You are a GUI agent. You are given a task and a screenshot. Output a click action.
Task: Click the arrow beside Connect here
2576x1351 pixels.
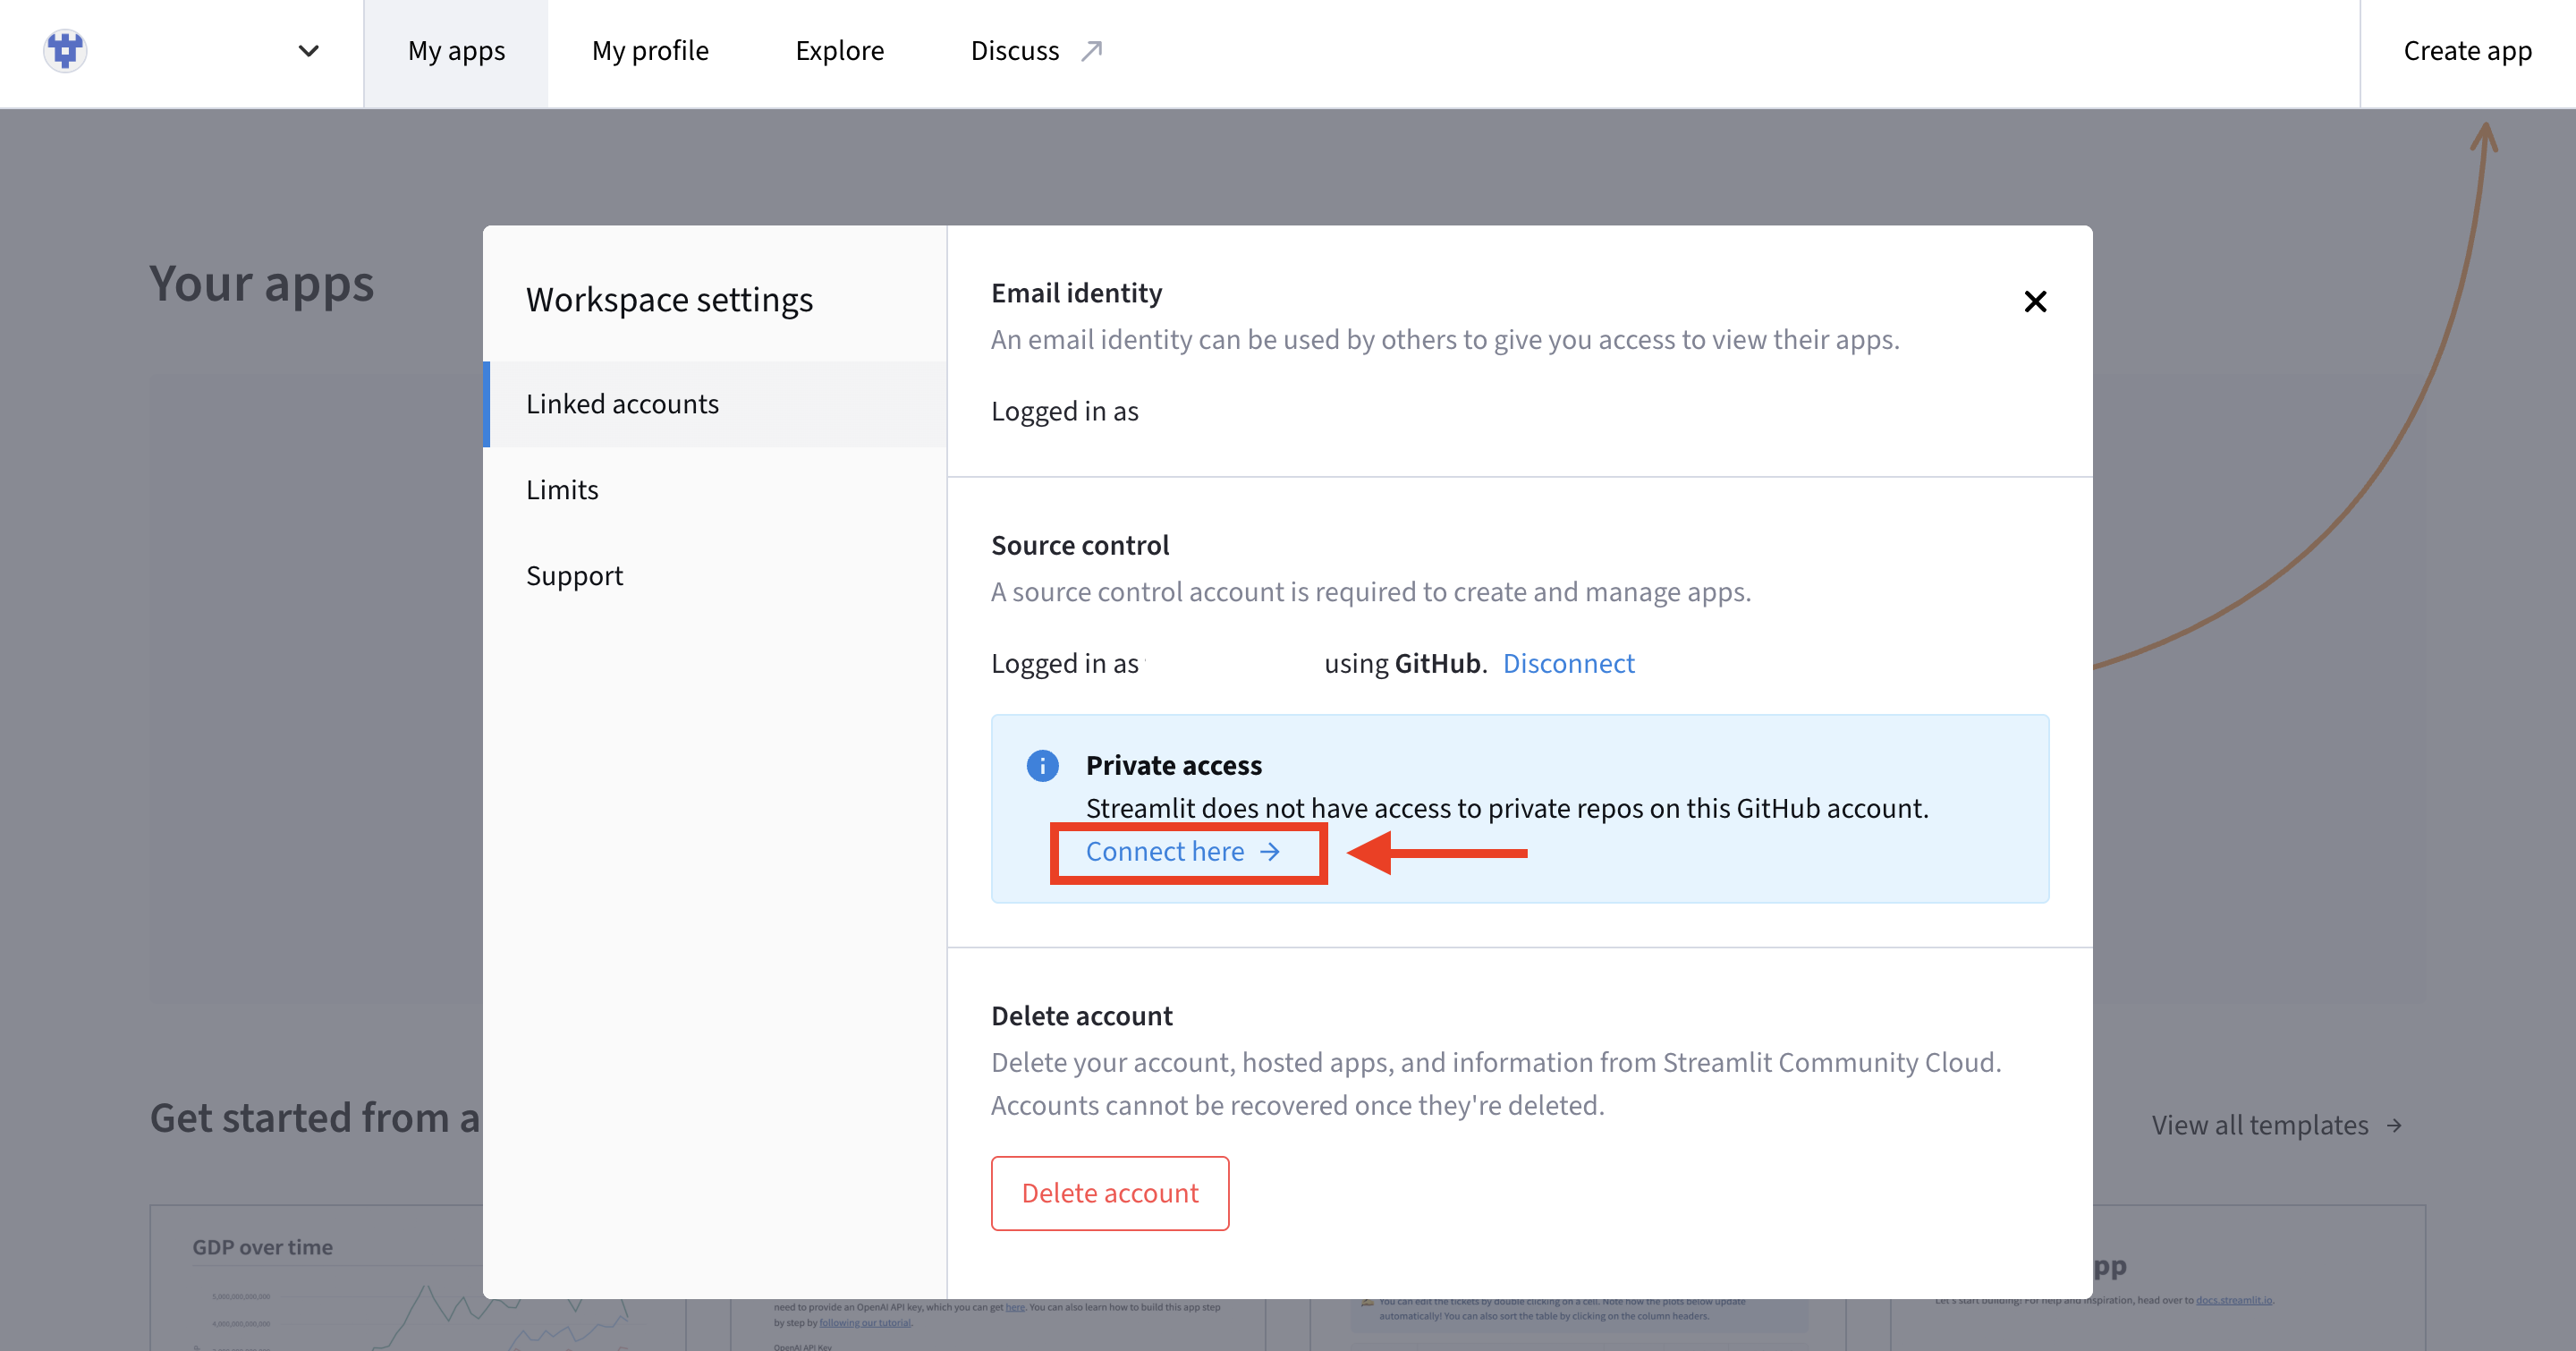(x=1270, y=852)
